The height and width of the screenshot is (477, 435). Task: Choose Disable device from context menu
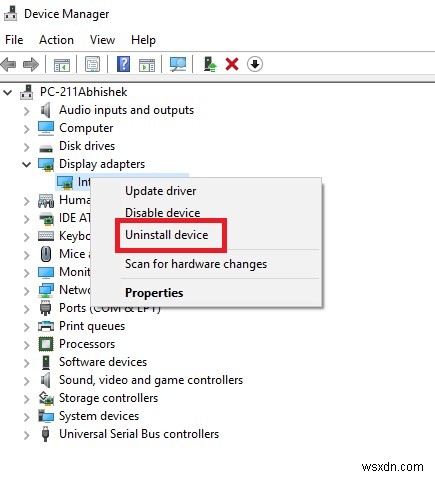point(163,213)
